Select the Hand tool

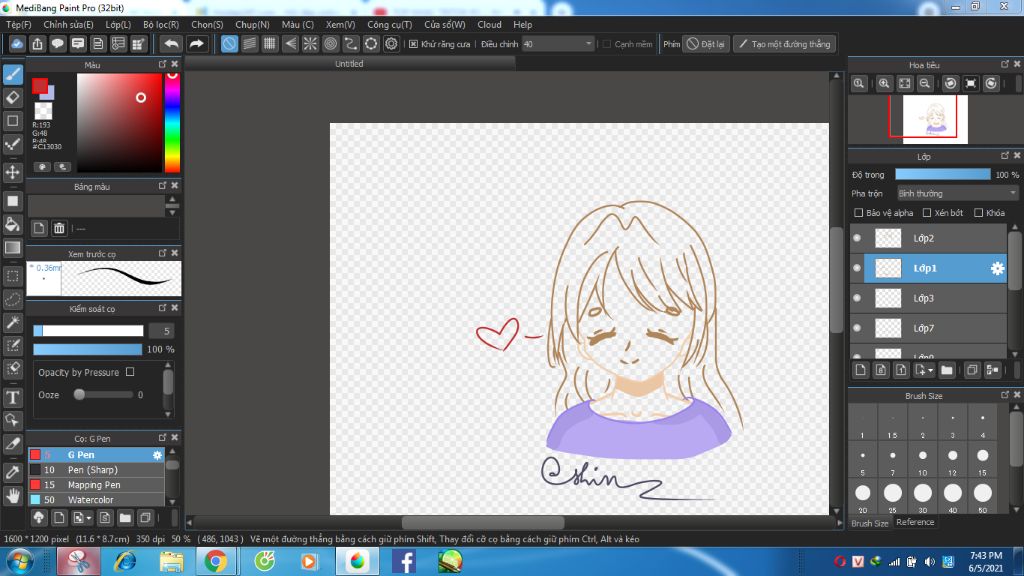(x=13, y=496)
